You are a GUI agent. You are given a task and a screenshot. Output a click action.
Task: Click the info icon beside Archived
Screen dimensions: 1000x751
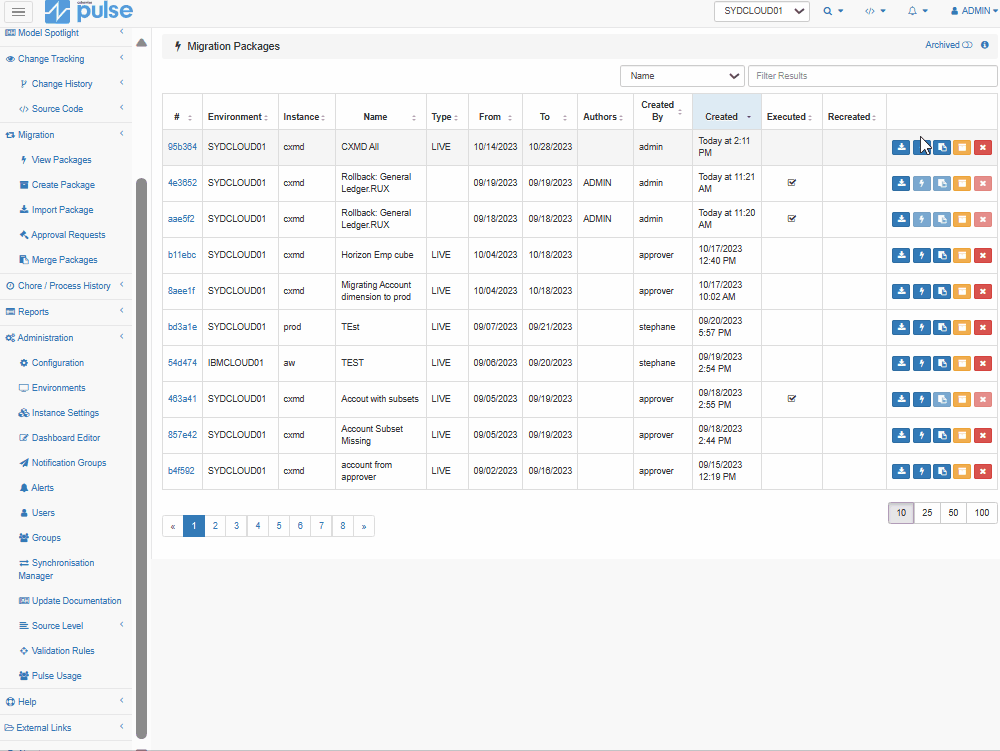[985, 45]
